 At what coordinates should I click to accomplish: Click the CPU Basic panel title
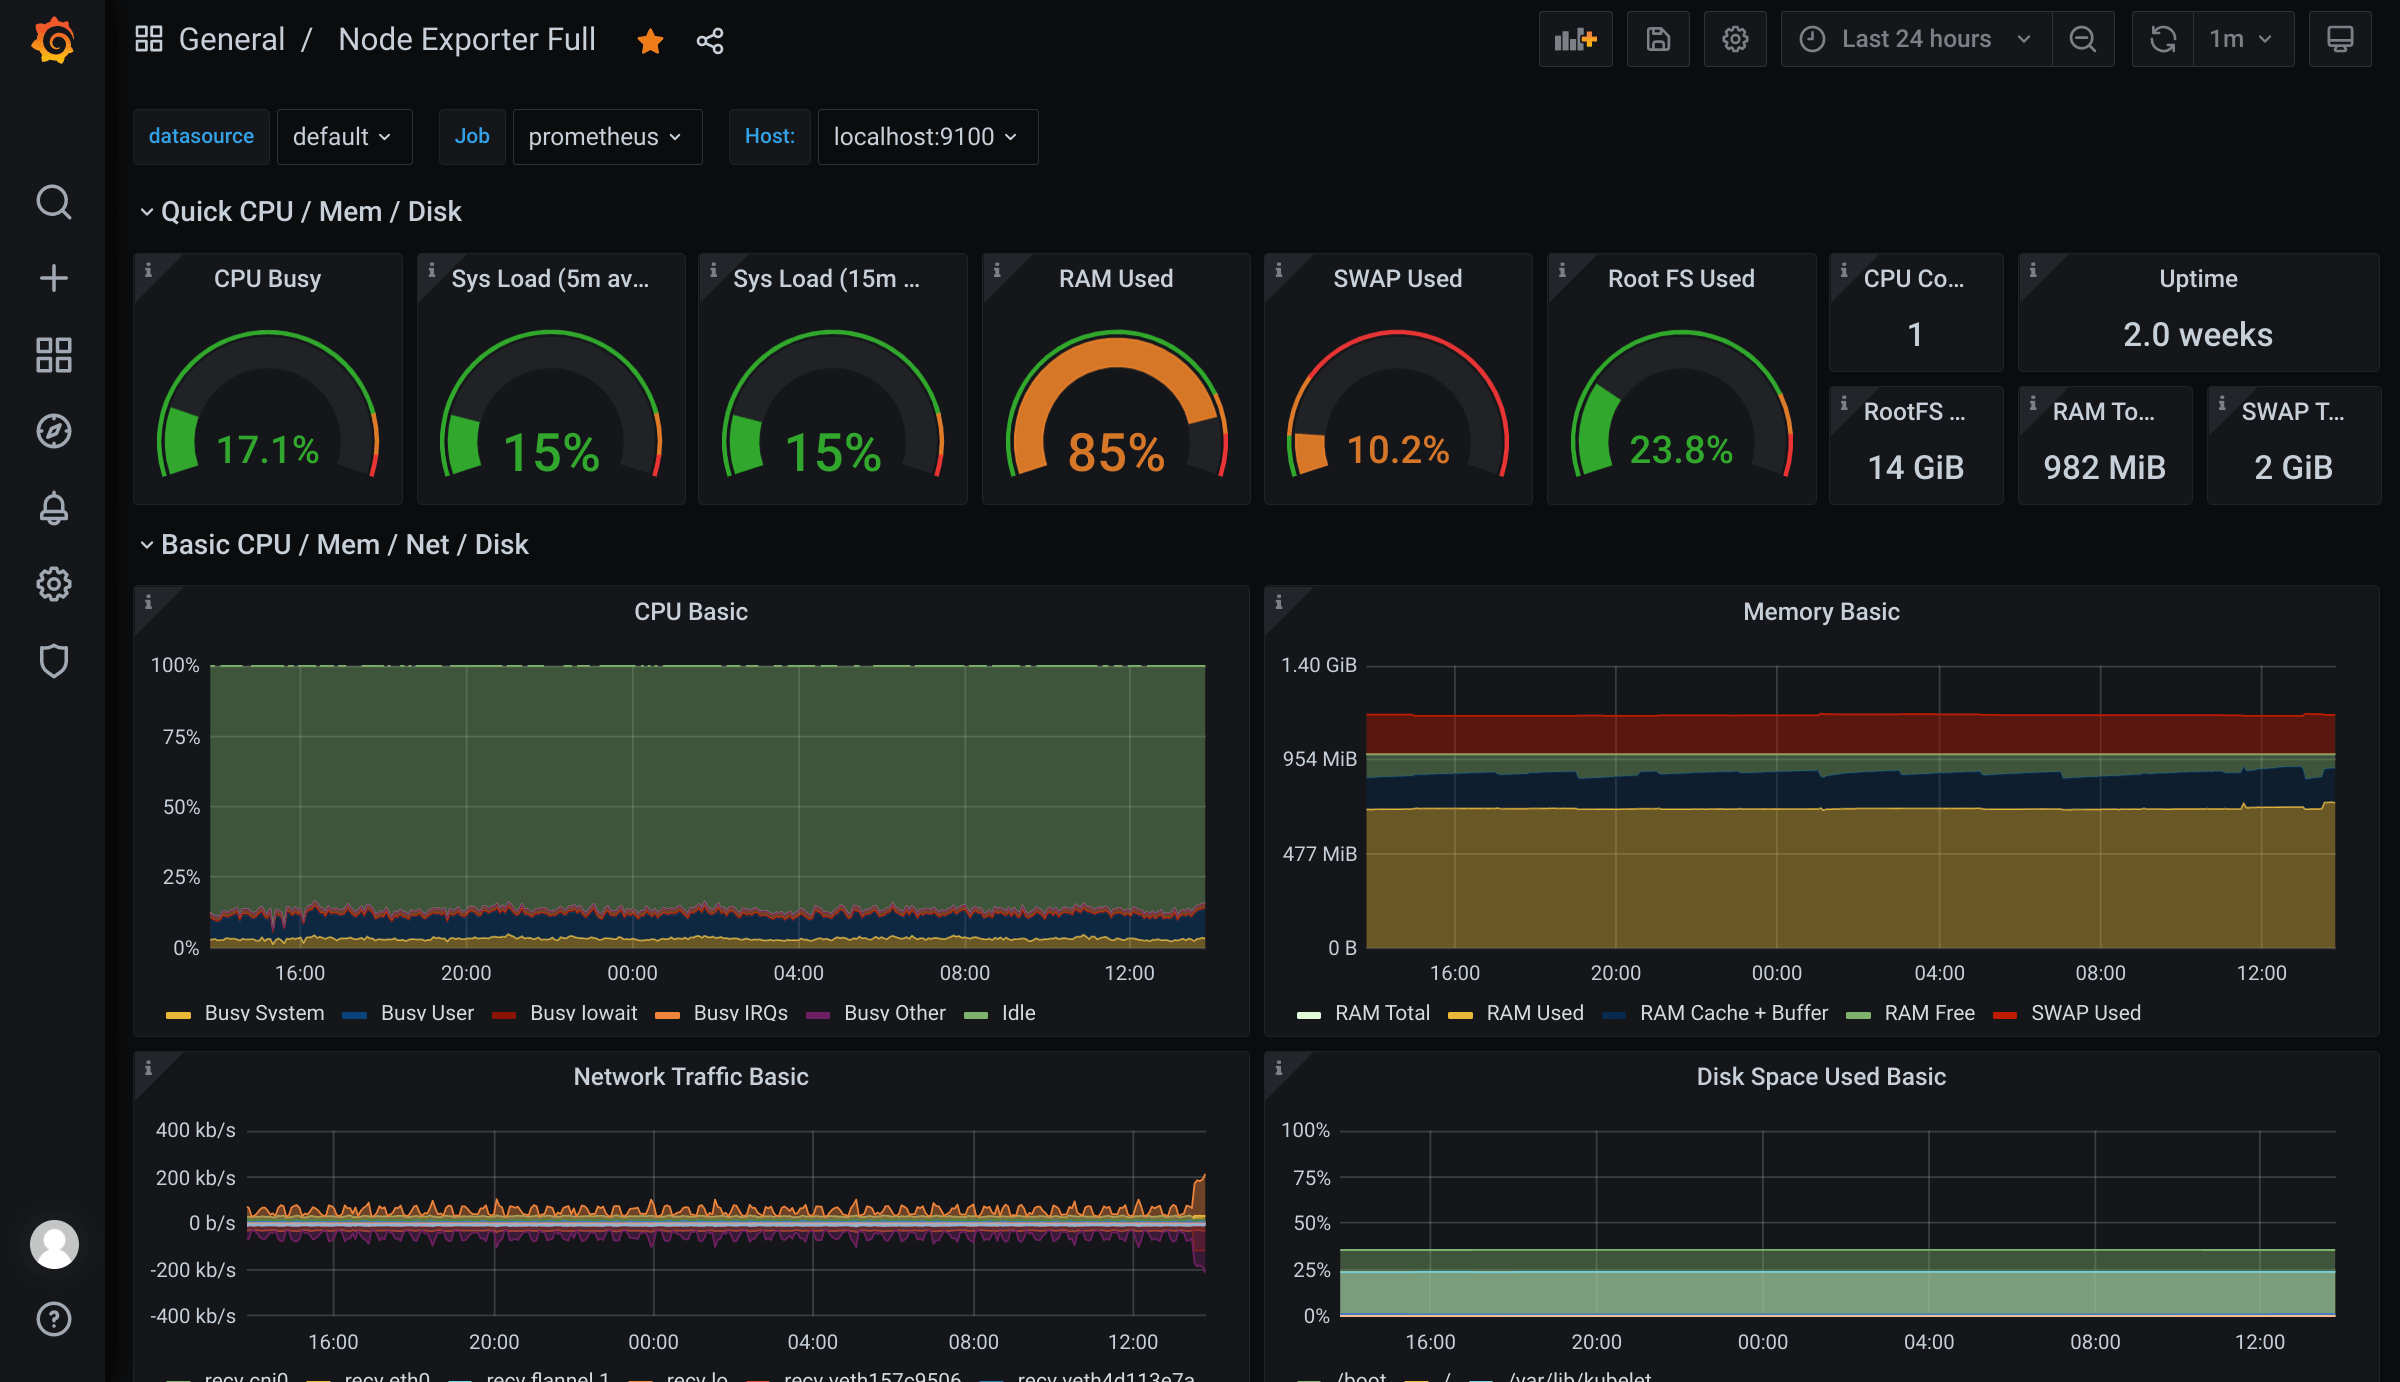coord(690,612)
